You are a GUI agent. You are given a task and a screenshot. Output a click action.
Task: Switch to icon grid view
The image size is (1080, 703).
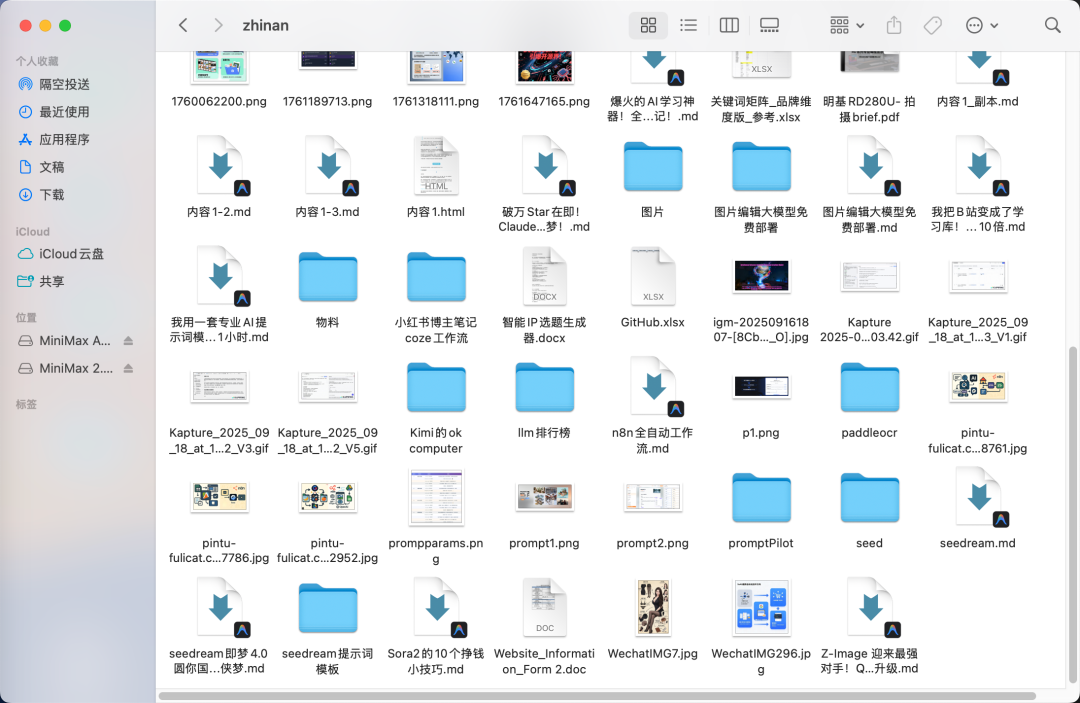pos(648,25)
